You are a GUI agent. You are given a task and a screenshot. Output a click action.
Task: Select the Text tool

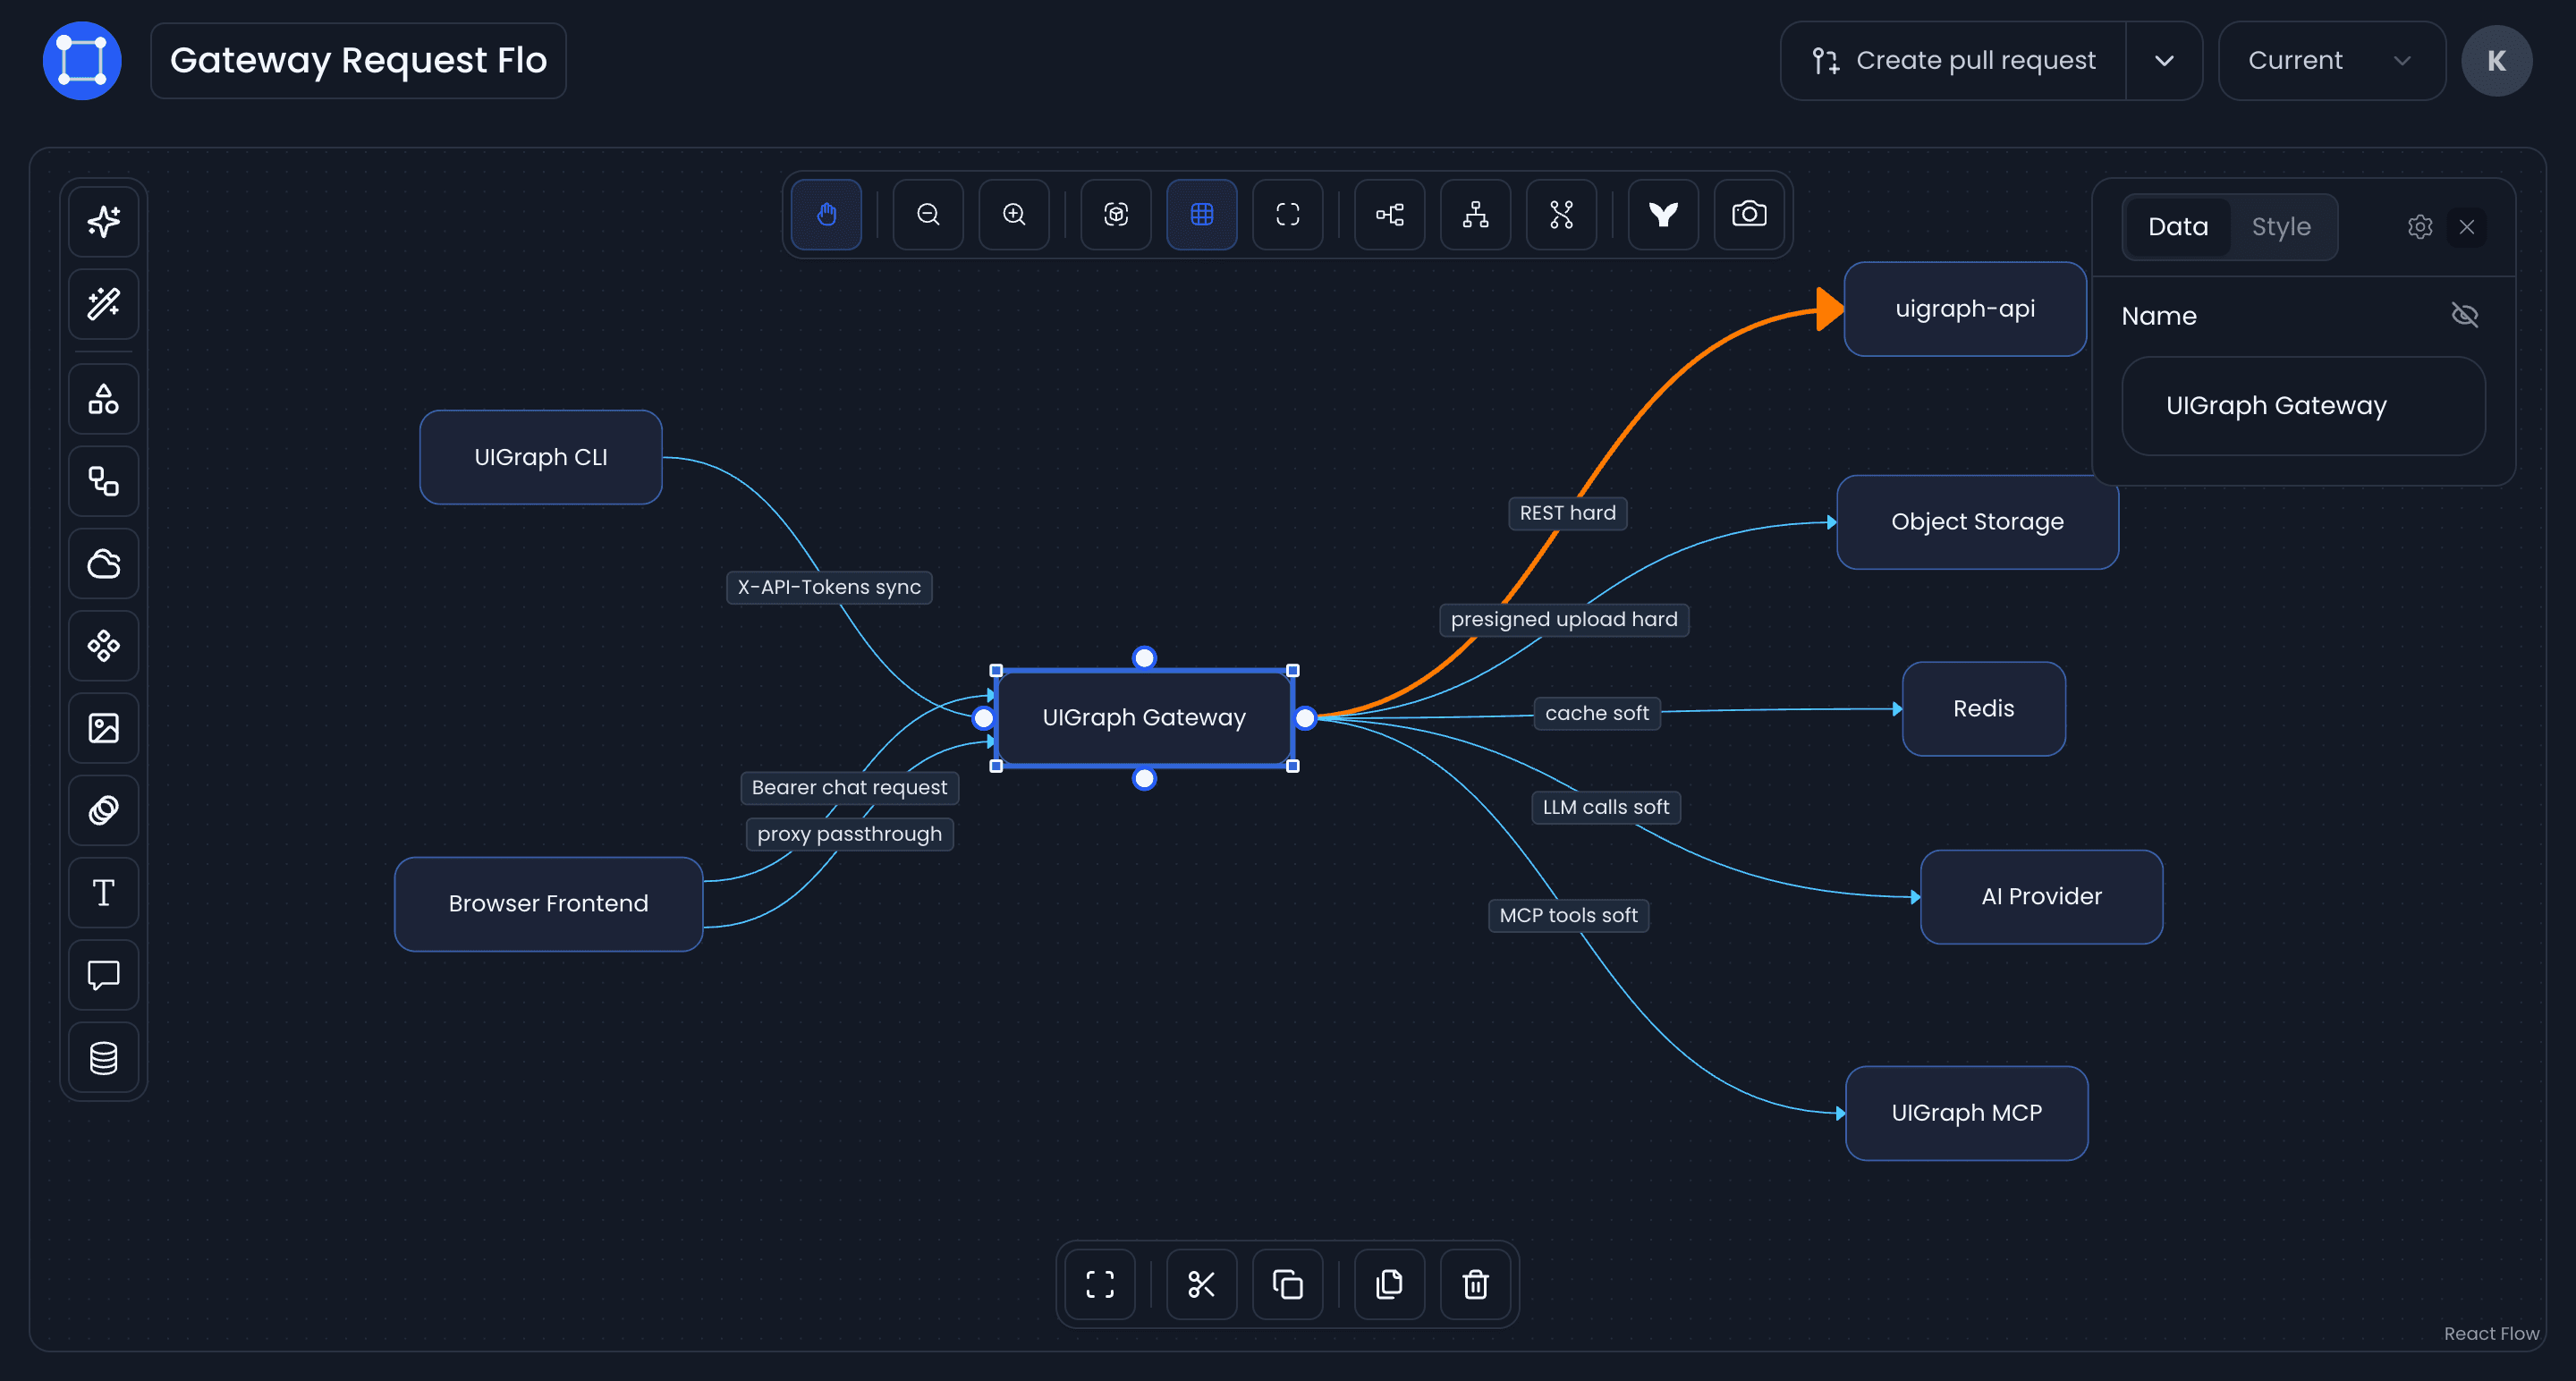coord(104,892)
